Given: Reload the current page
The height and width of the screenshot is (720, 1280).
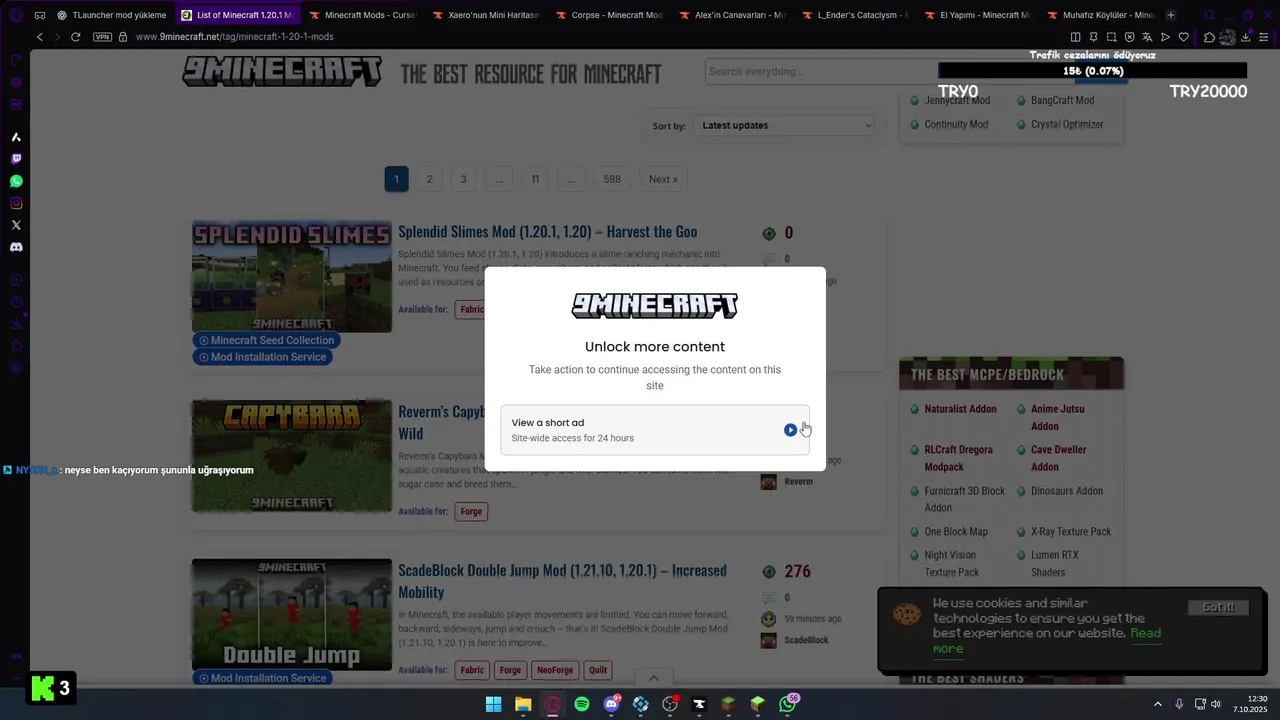Looking at the screenshot, I should click(x=75, y=37).
